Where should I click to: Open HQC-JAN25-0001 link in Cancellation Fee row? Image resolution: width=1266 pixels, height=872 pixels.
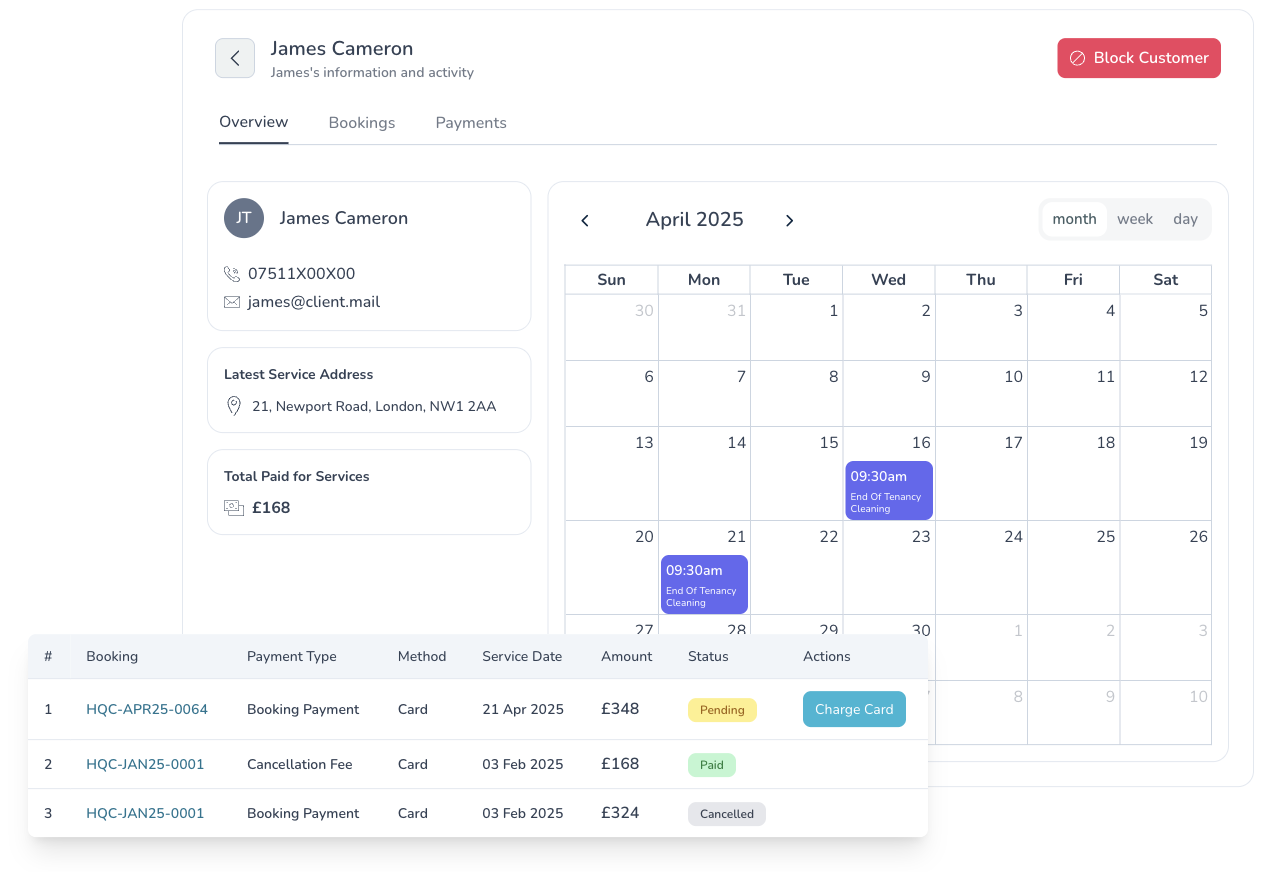point(145,764)
